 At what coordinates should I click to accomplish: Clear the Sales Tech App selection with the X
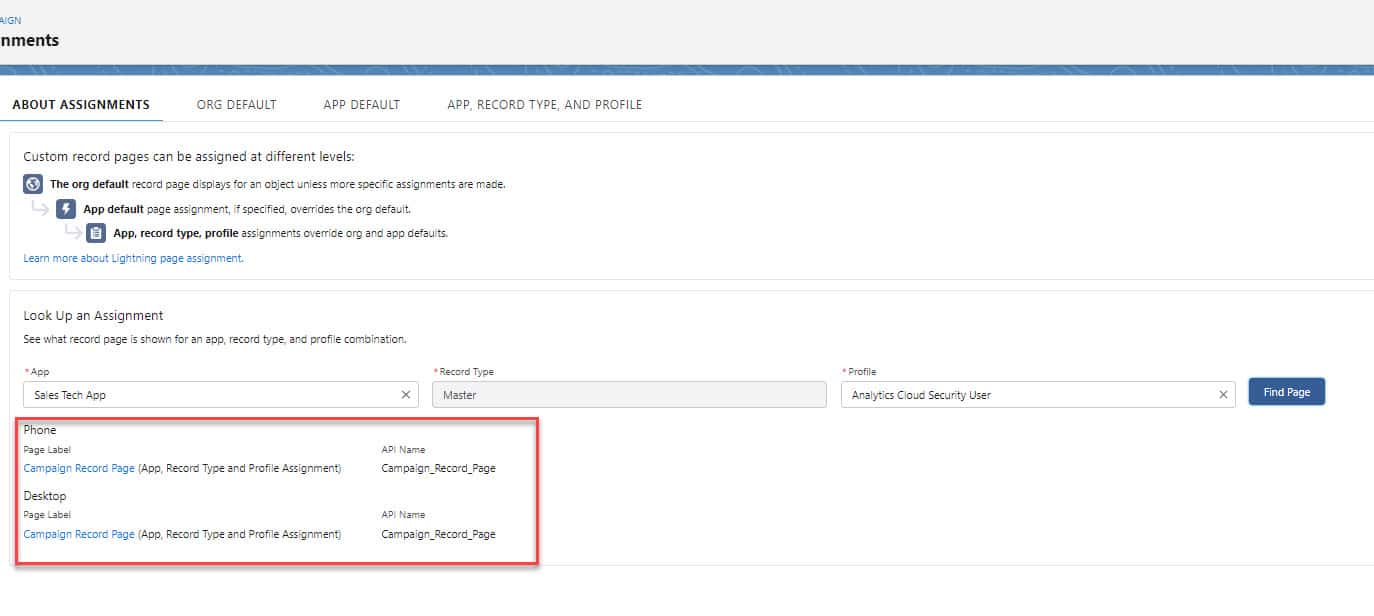405,394
